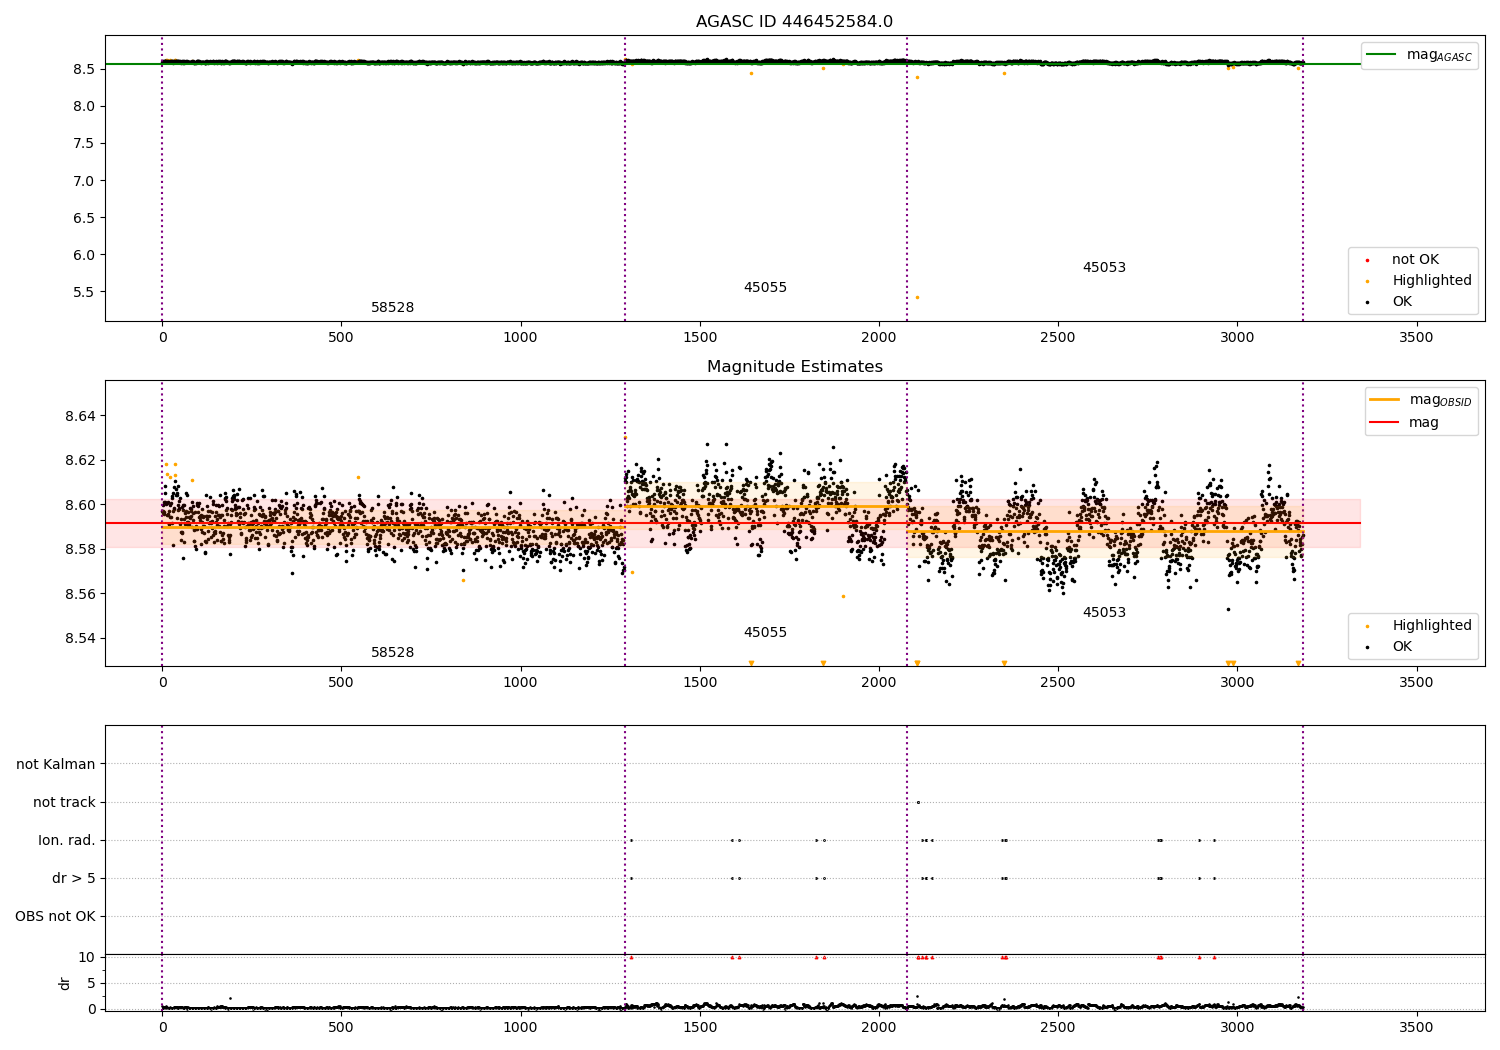Click the 'not Kalman' row label
This screenshot has width=1500, height=1050.
(56, 764)
